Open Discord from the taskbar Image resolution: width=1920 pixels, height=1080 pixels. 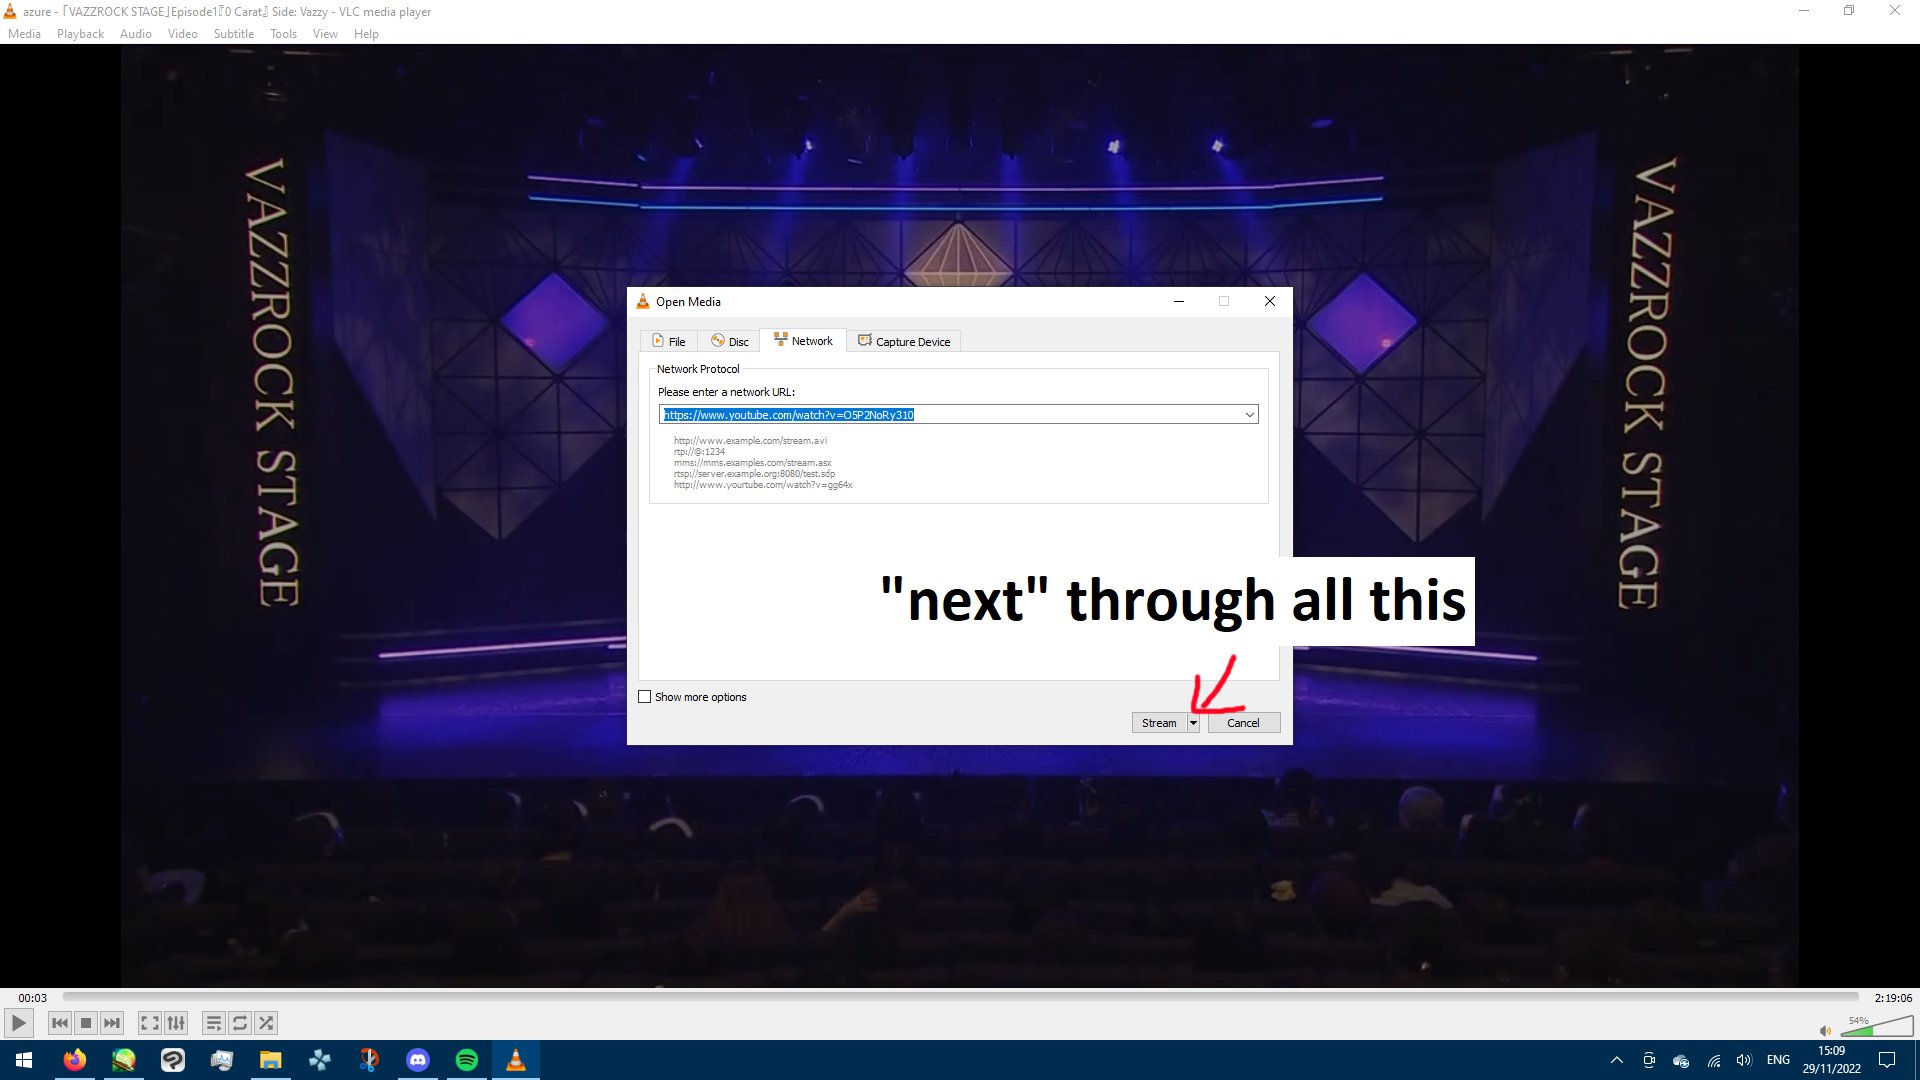[418, 1060]
